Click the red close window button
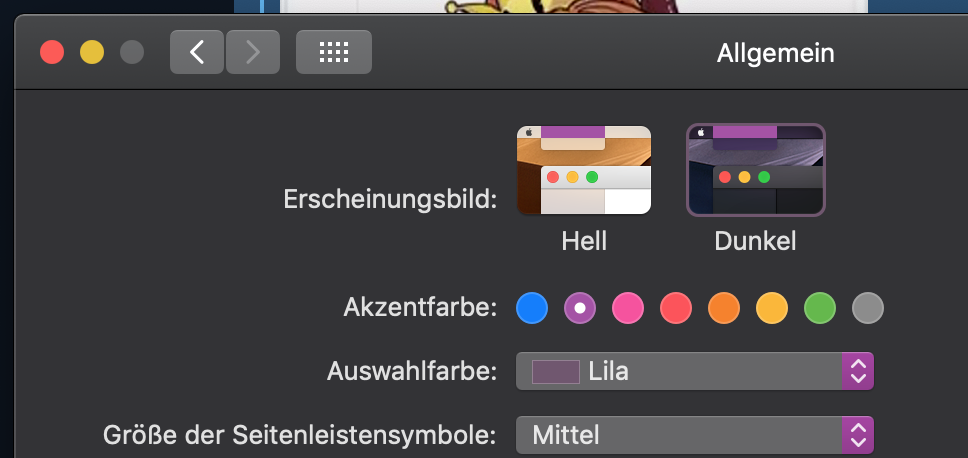The image size is (968, 458). pos(52,52)
